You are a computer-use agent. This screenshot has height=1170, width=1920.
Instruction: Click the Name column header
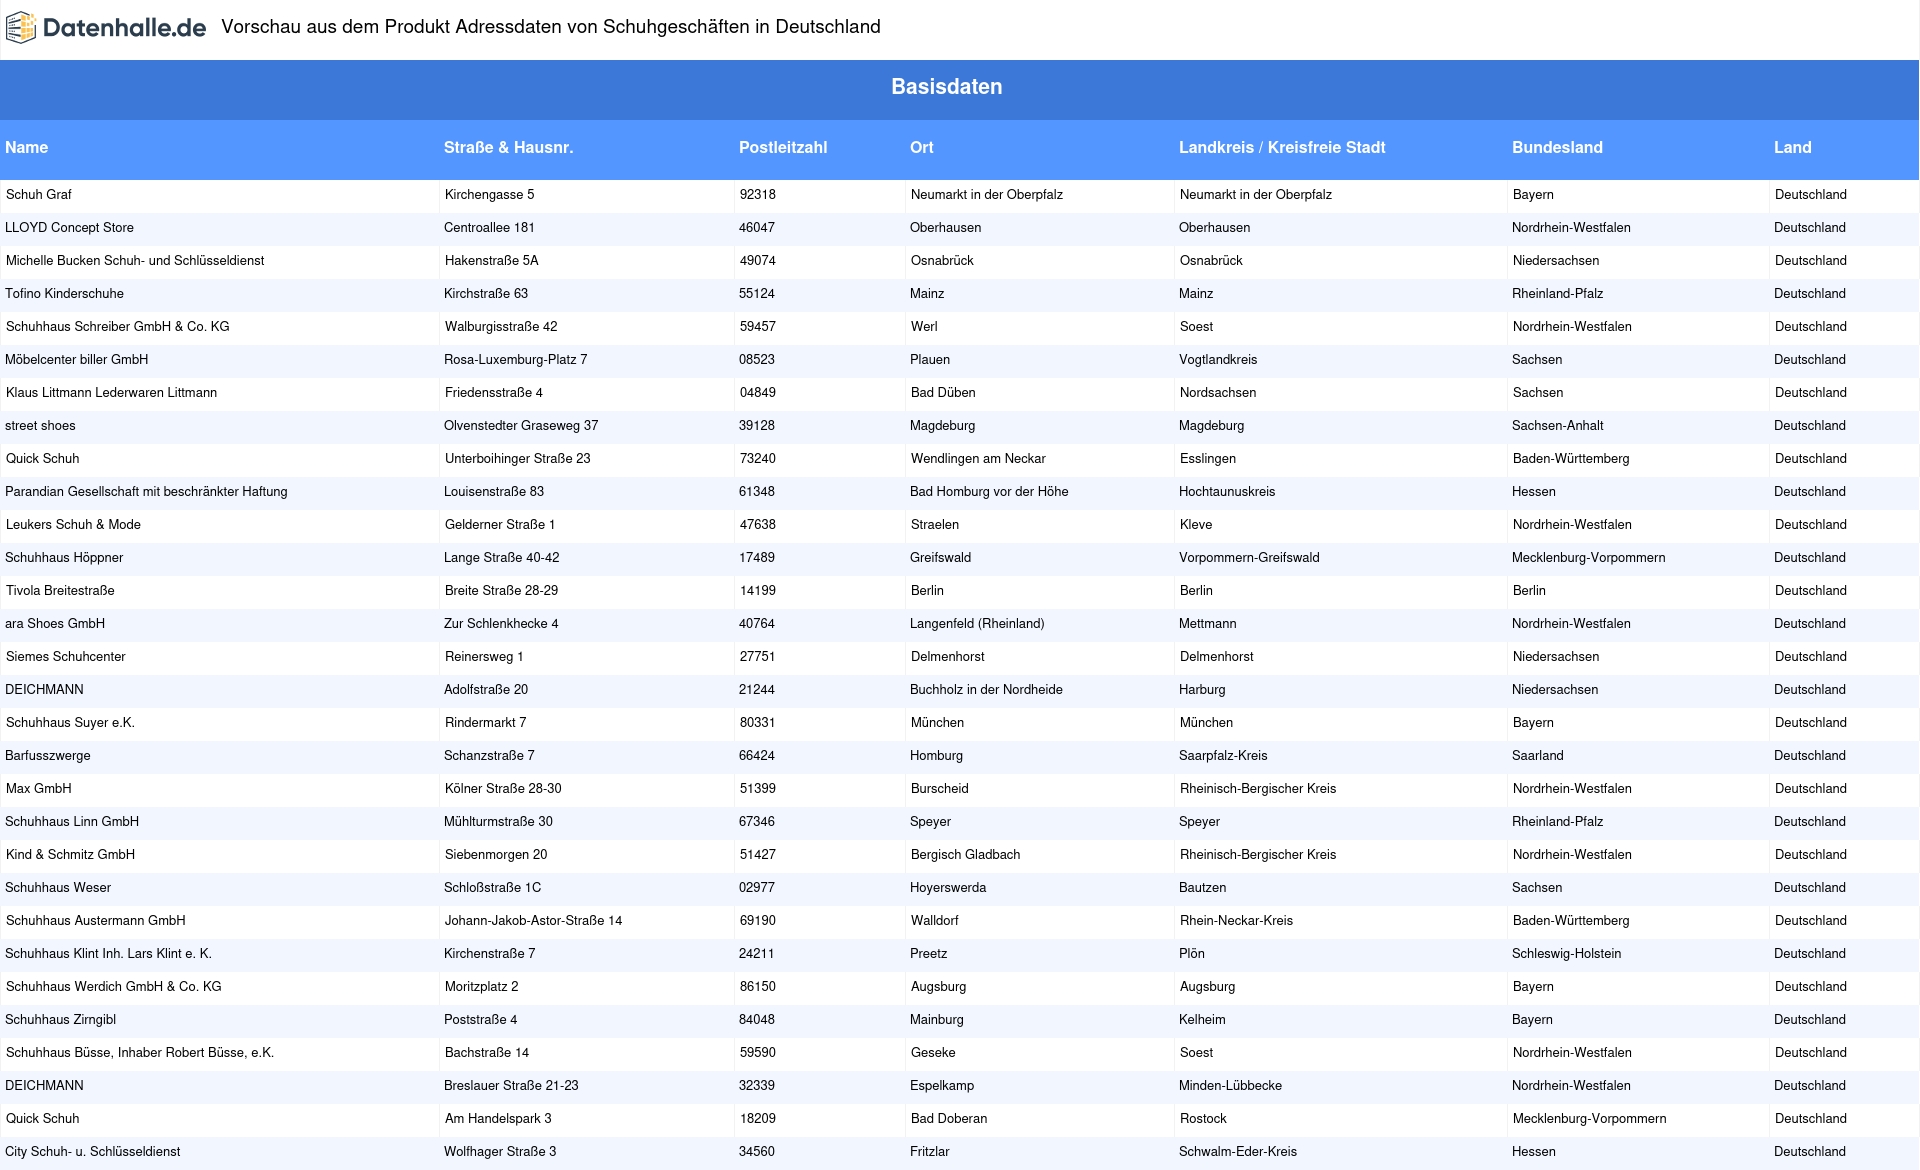(26, 147)
